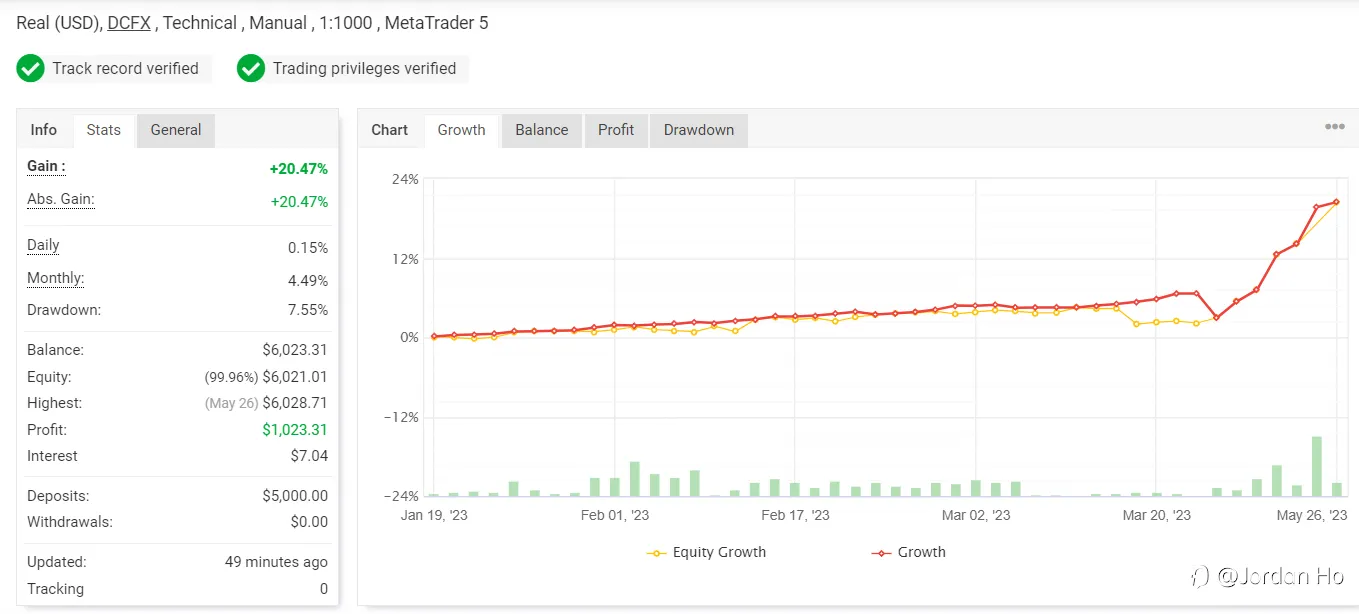
Task: Click the Track record verified checkmark icon
Action: pos(31,69)
